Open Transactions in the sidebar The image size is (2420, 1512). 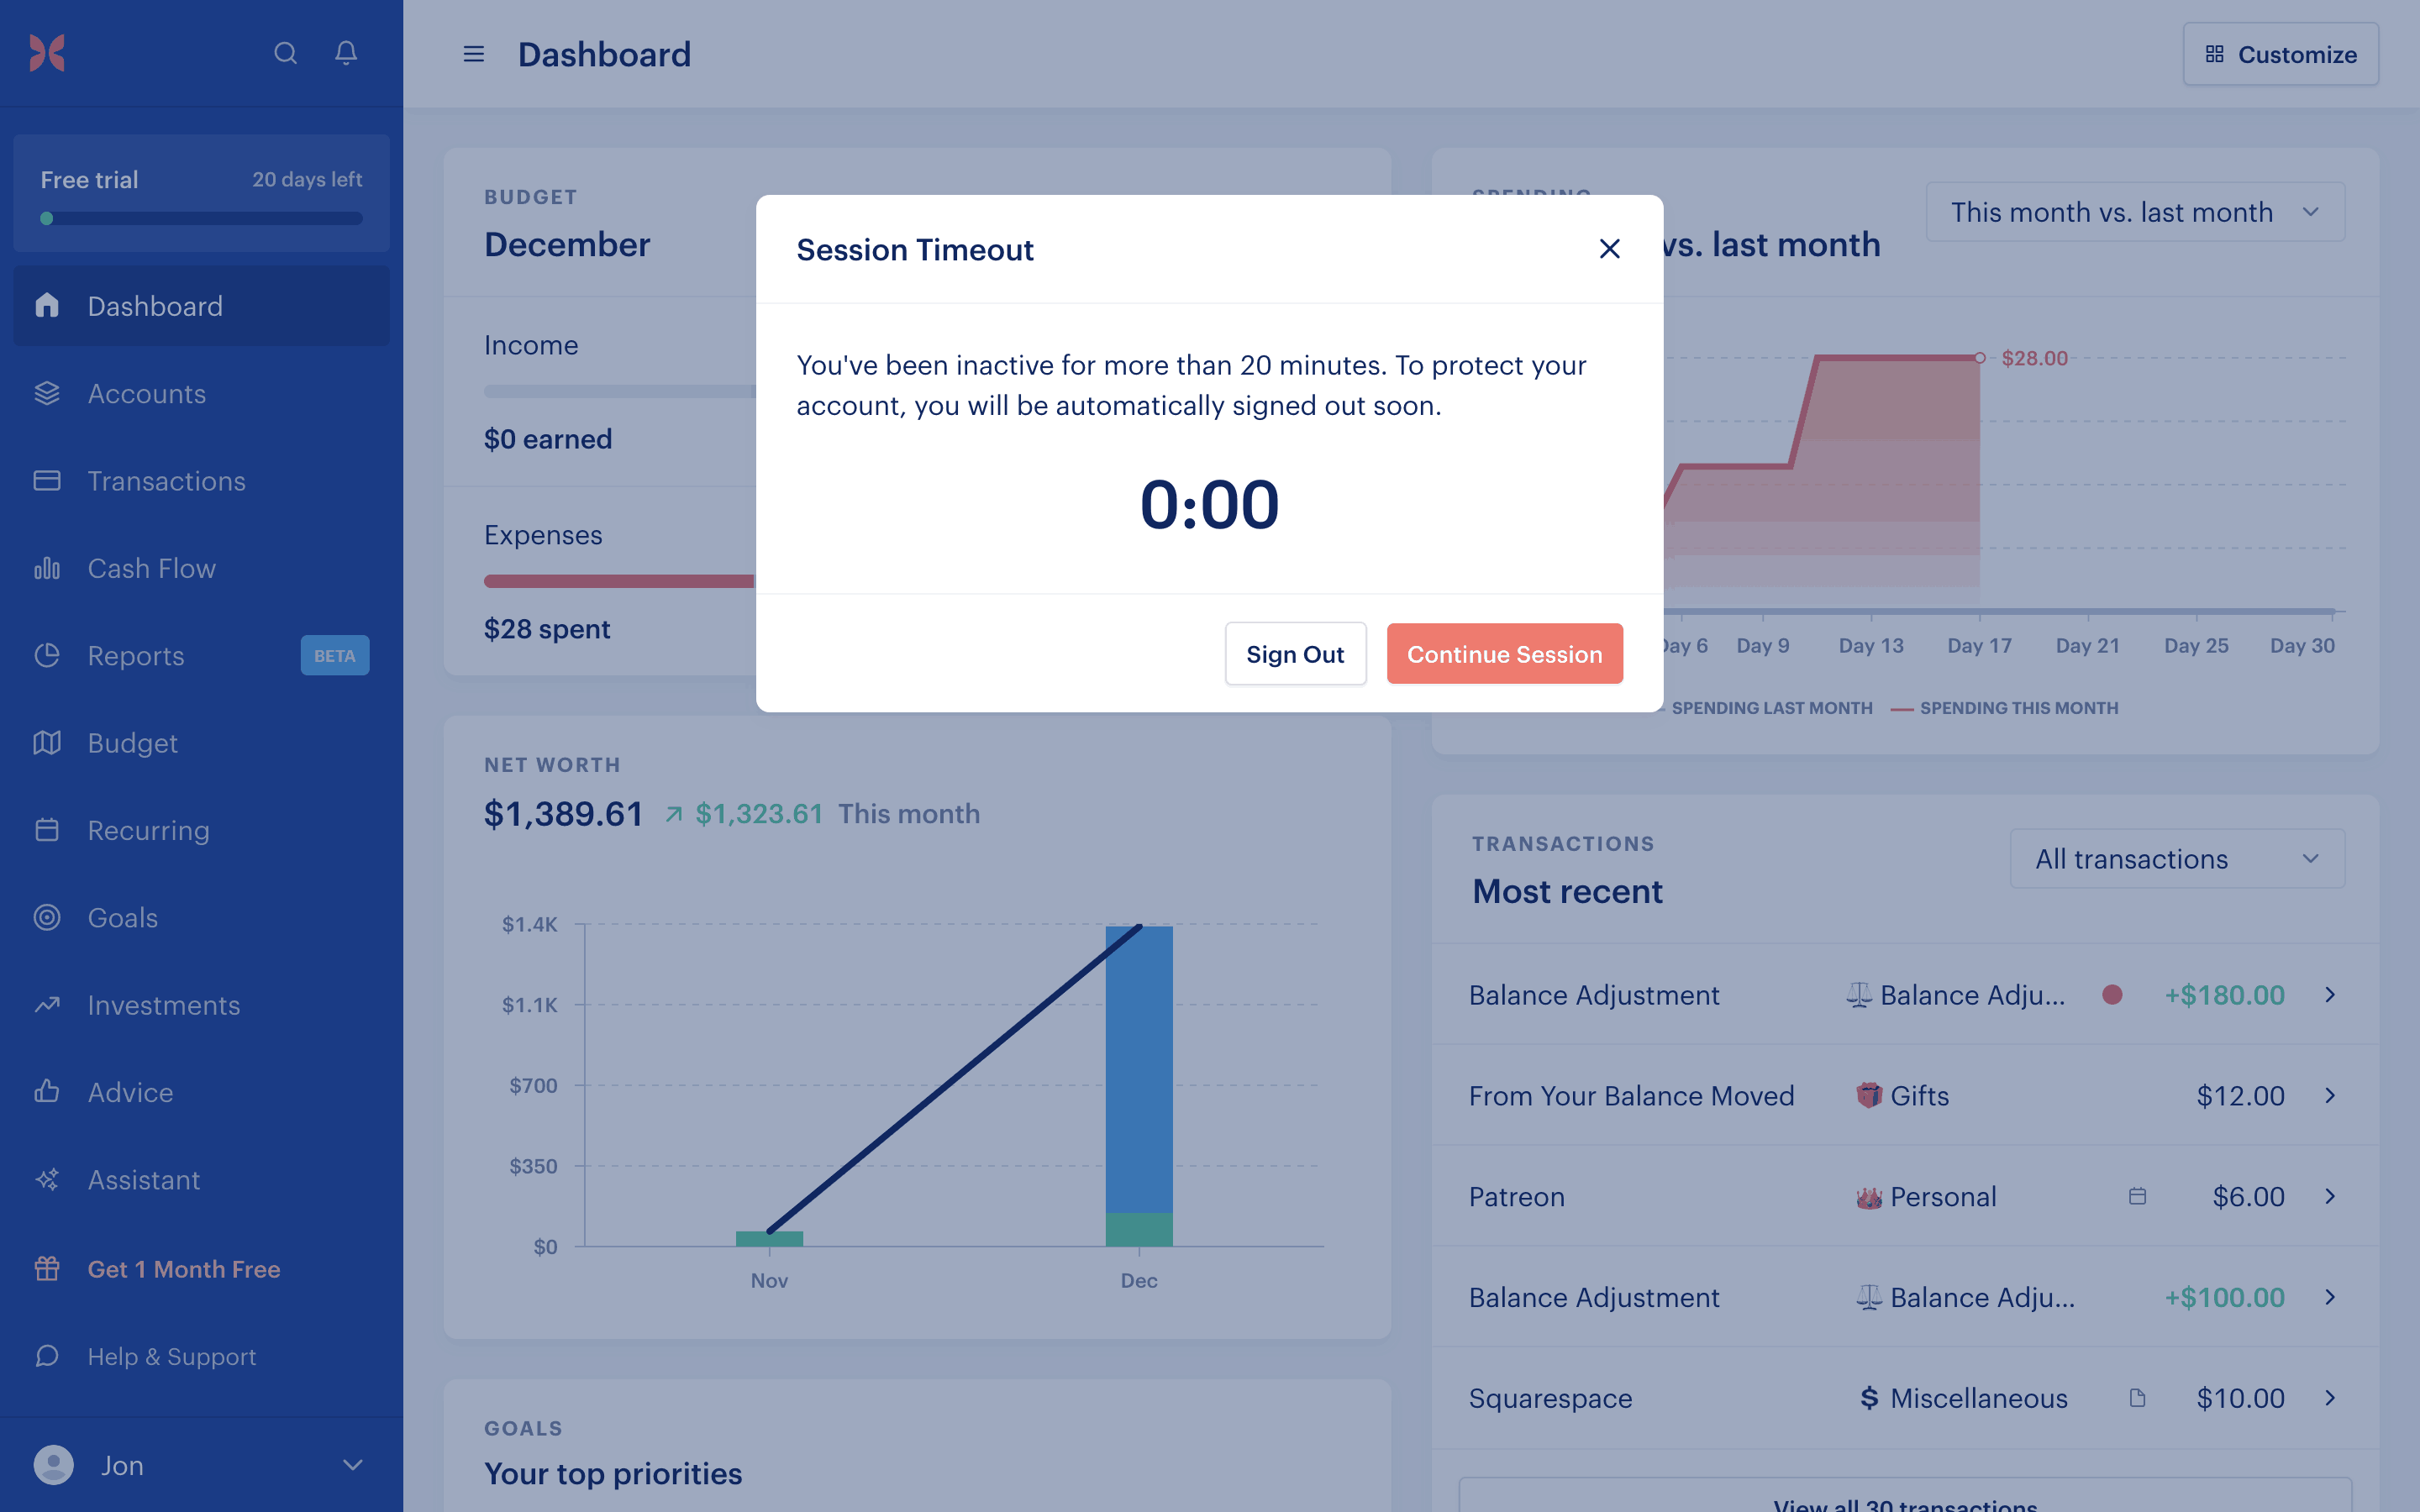pos(166,481)
